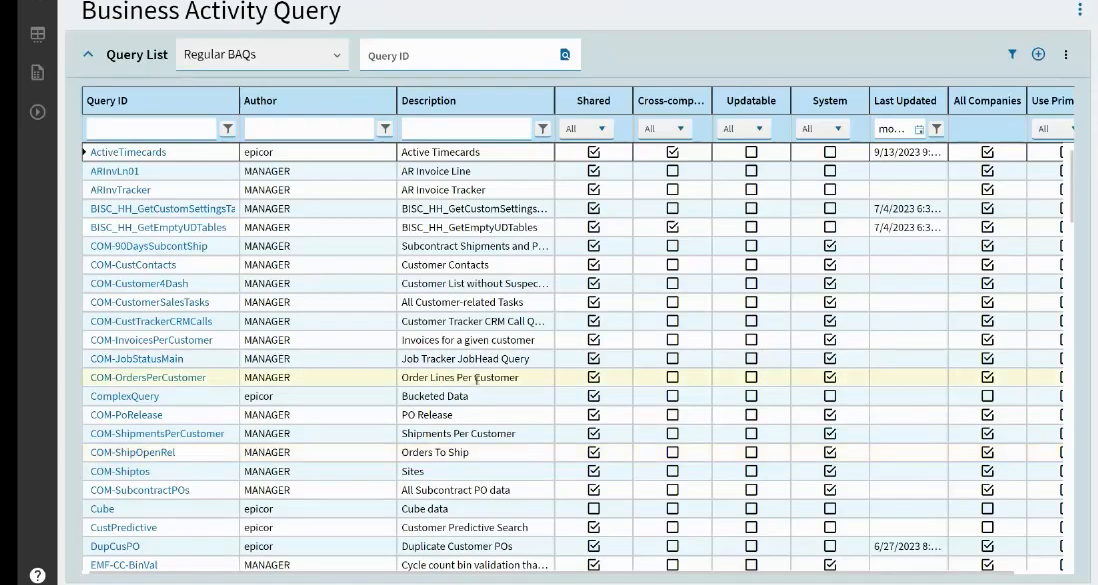Open the ActiveTimecards query link
Screen dimensions: 1098x585
click(x=128, y=152)
